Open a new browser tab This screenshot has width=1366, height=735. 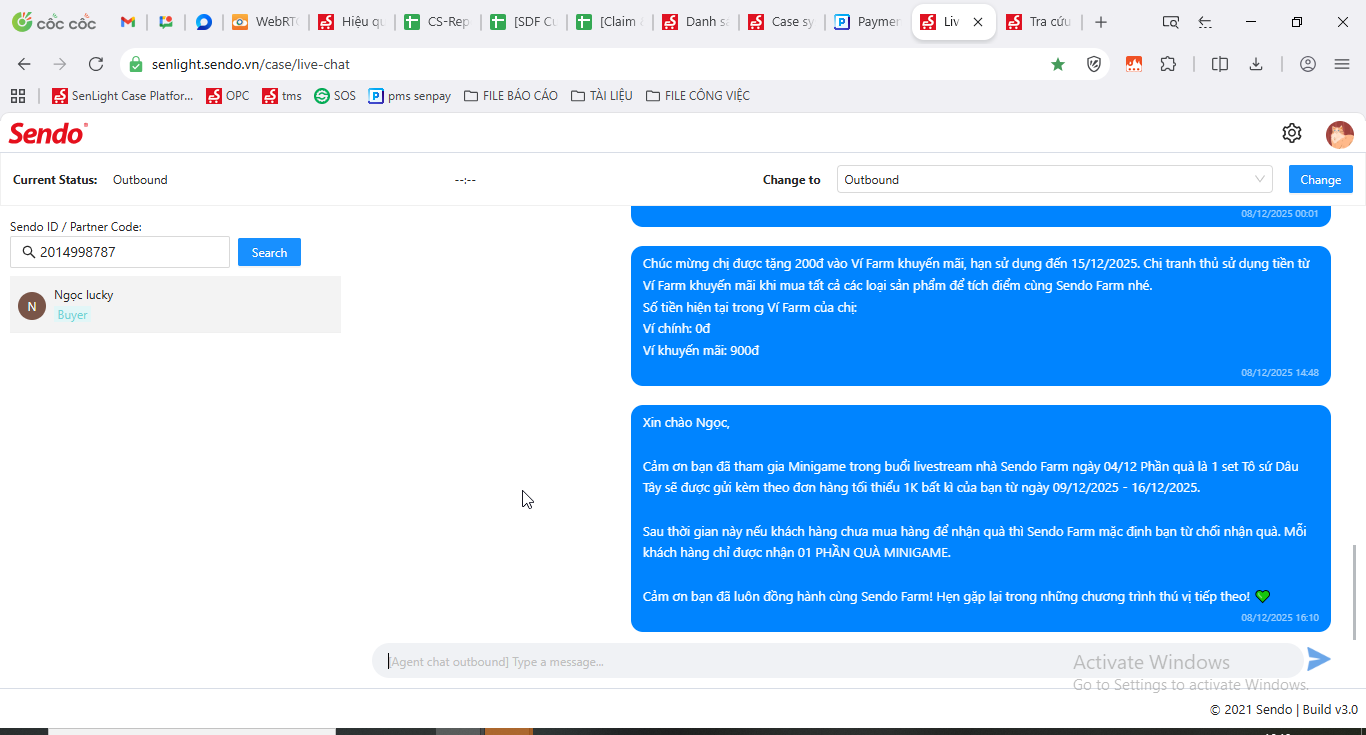1101,22
